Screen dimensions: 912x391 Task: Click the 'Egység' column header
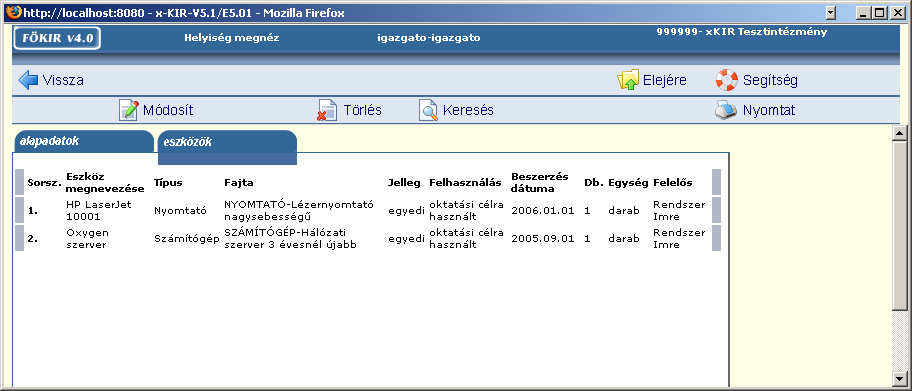628,183
